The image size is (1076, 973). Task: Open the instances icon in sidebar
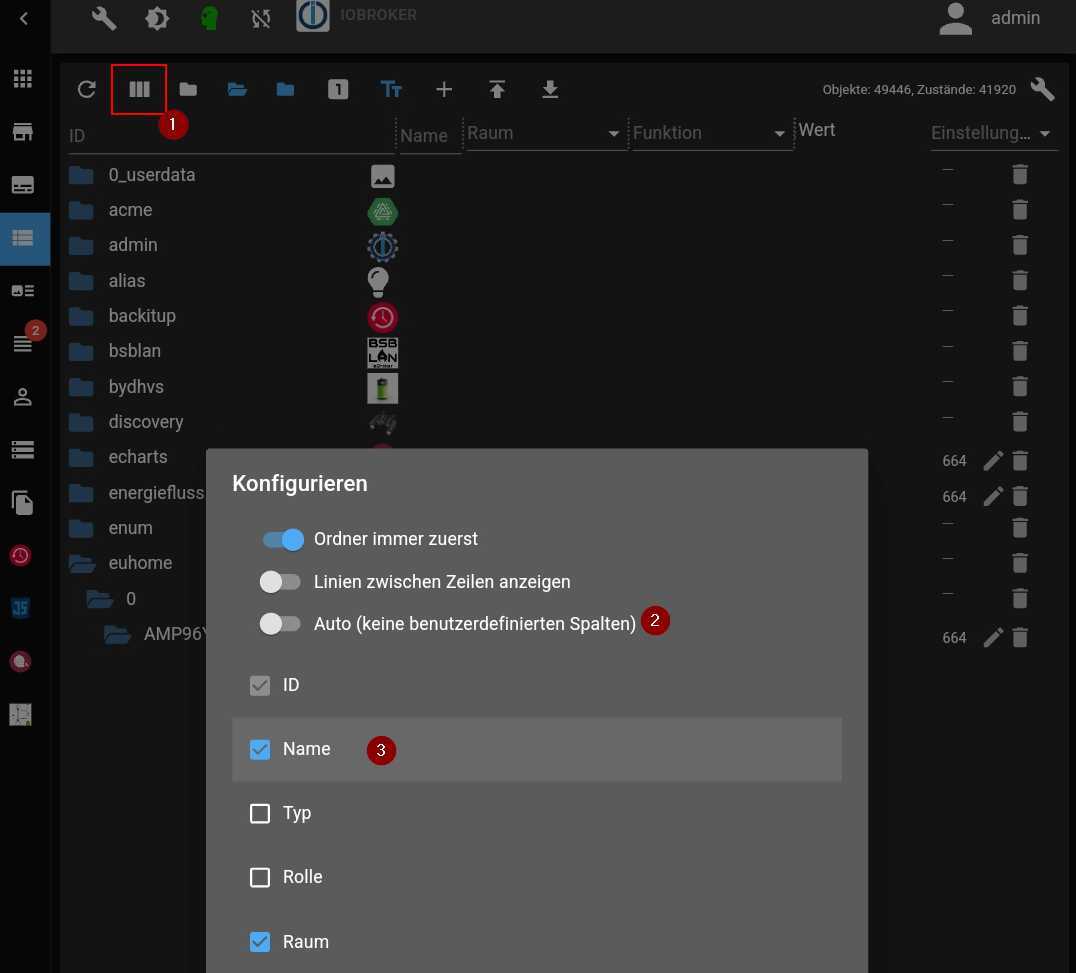click(x=23, y=185)
